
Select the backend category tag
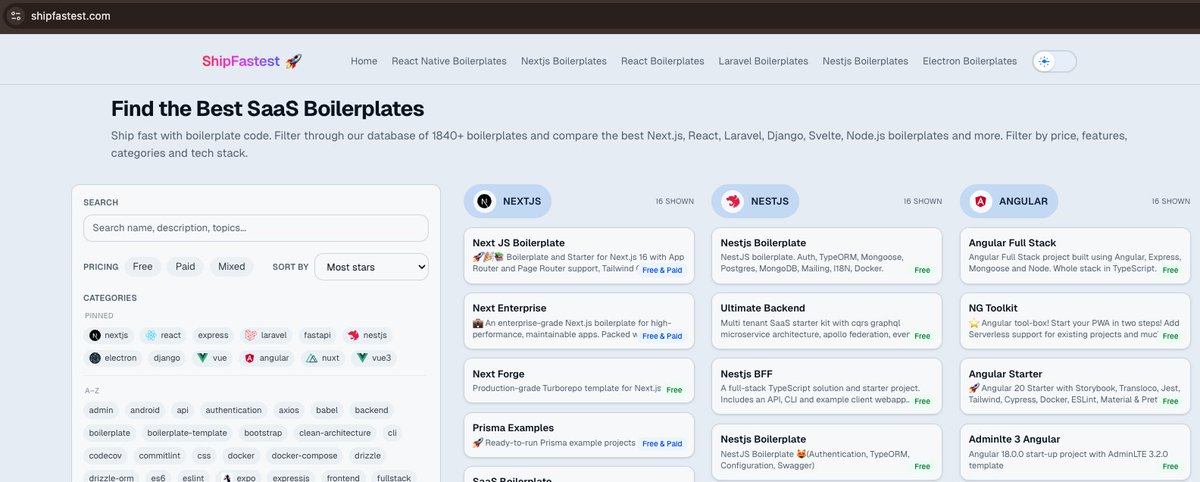(372, 410)
